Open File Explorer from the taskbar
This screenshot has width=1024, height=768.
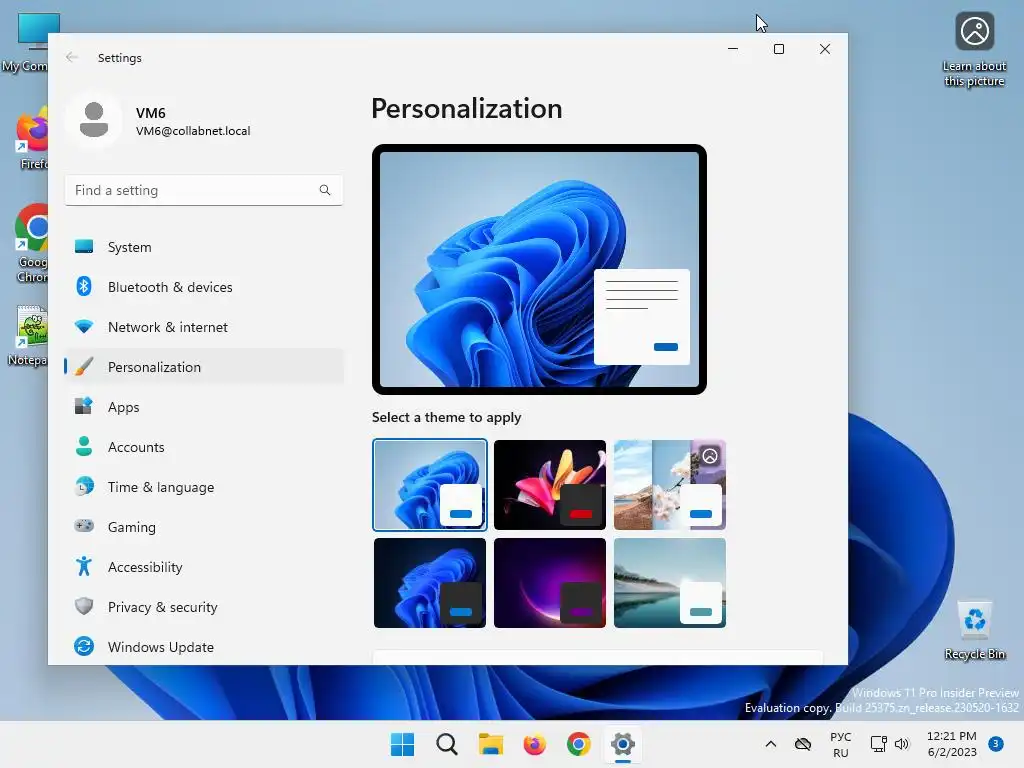490,744
